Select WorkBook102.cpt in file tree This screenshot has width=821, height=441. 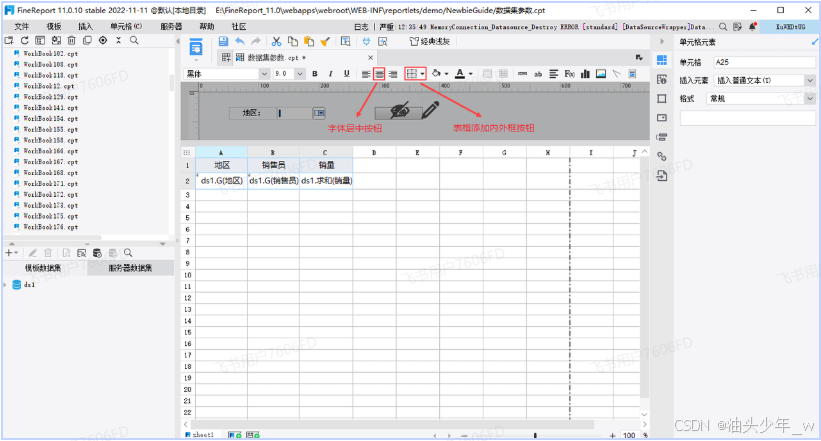50,53
